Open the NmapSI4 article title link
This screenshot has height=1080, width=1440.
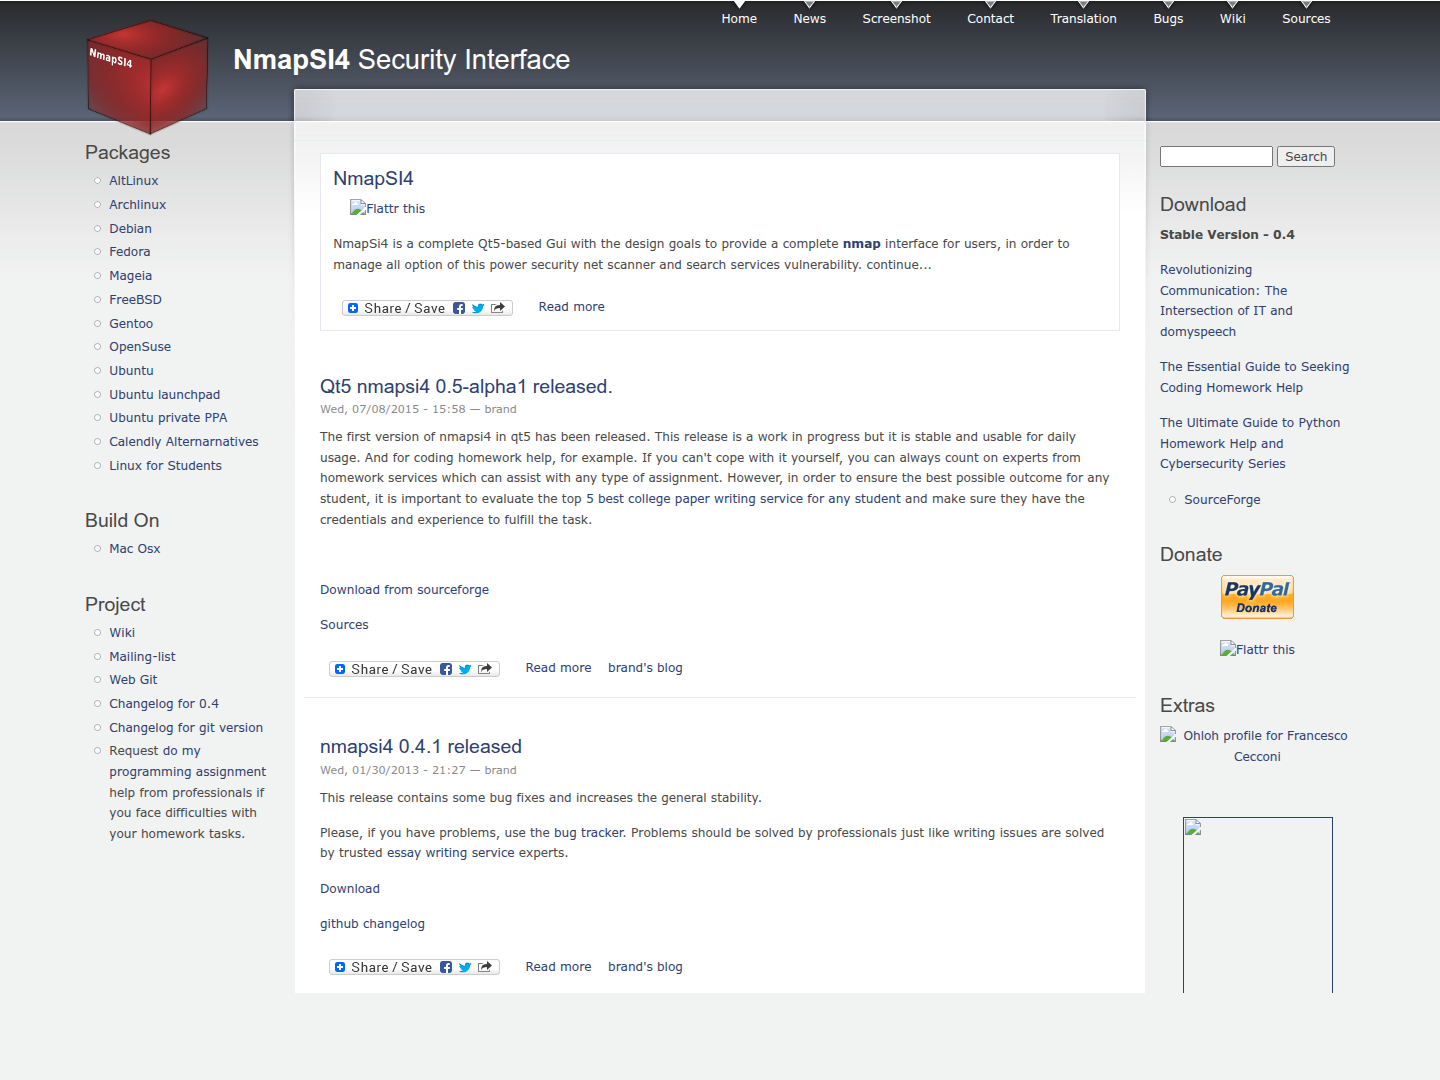coord(373,178)
